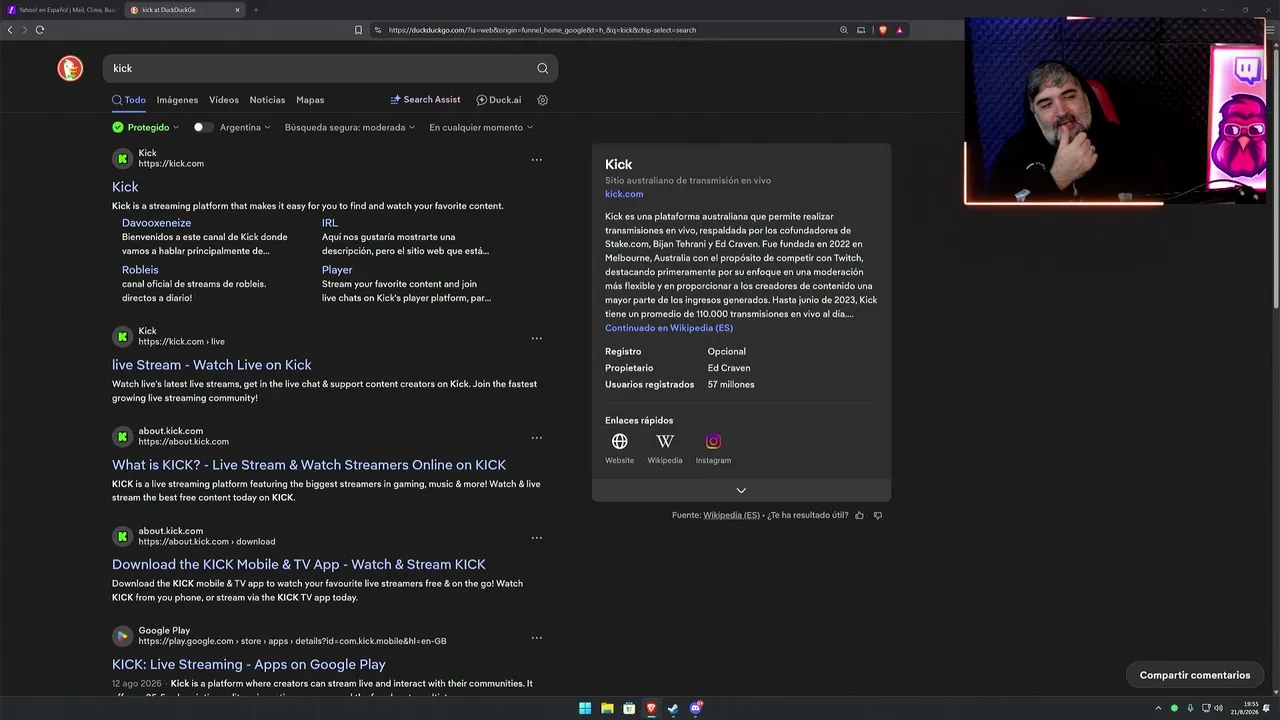Click the Wikipedia (ES) source link
This screenshot has width=1280, height=720.
tap(731, 516)
